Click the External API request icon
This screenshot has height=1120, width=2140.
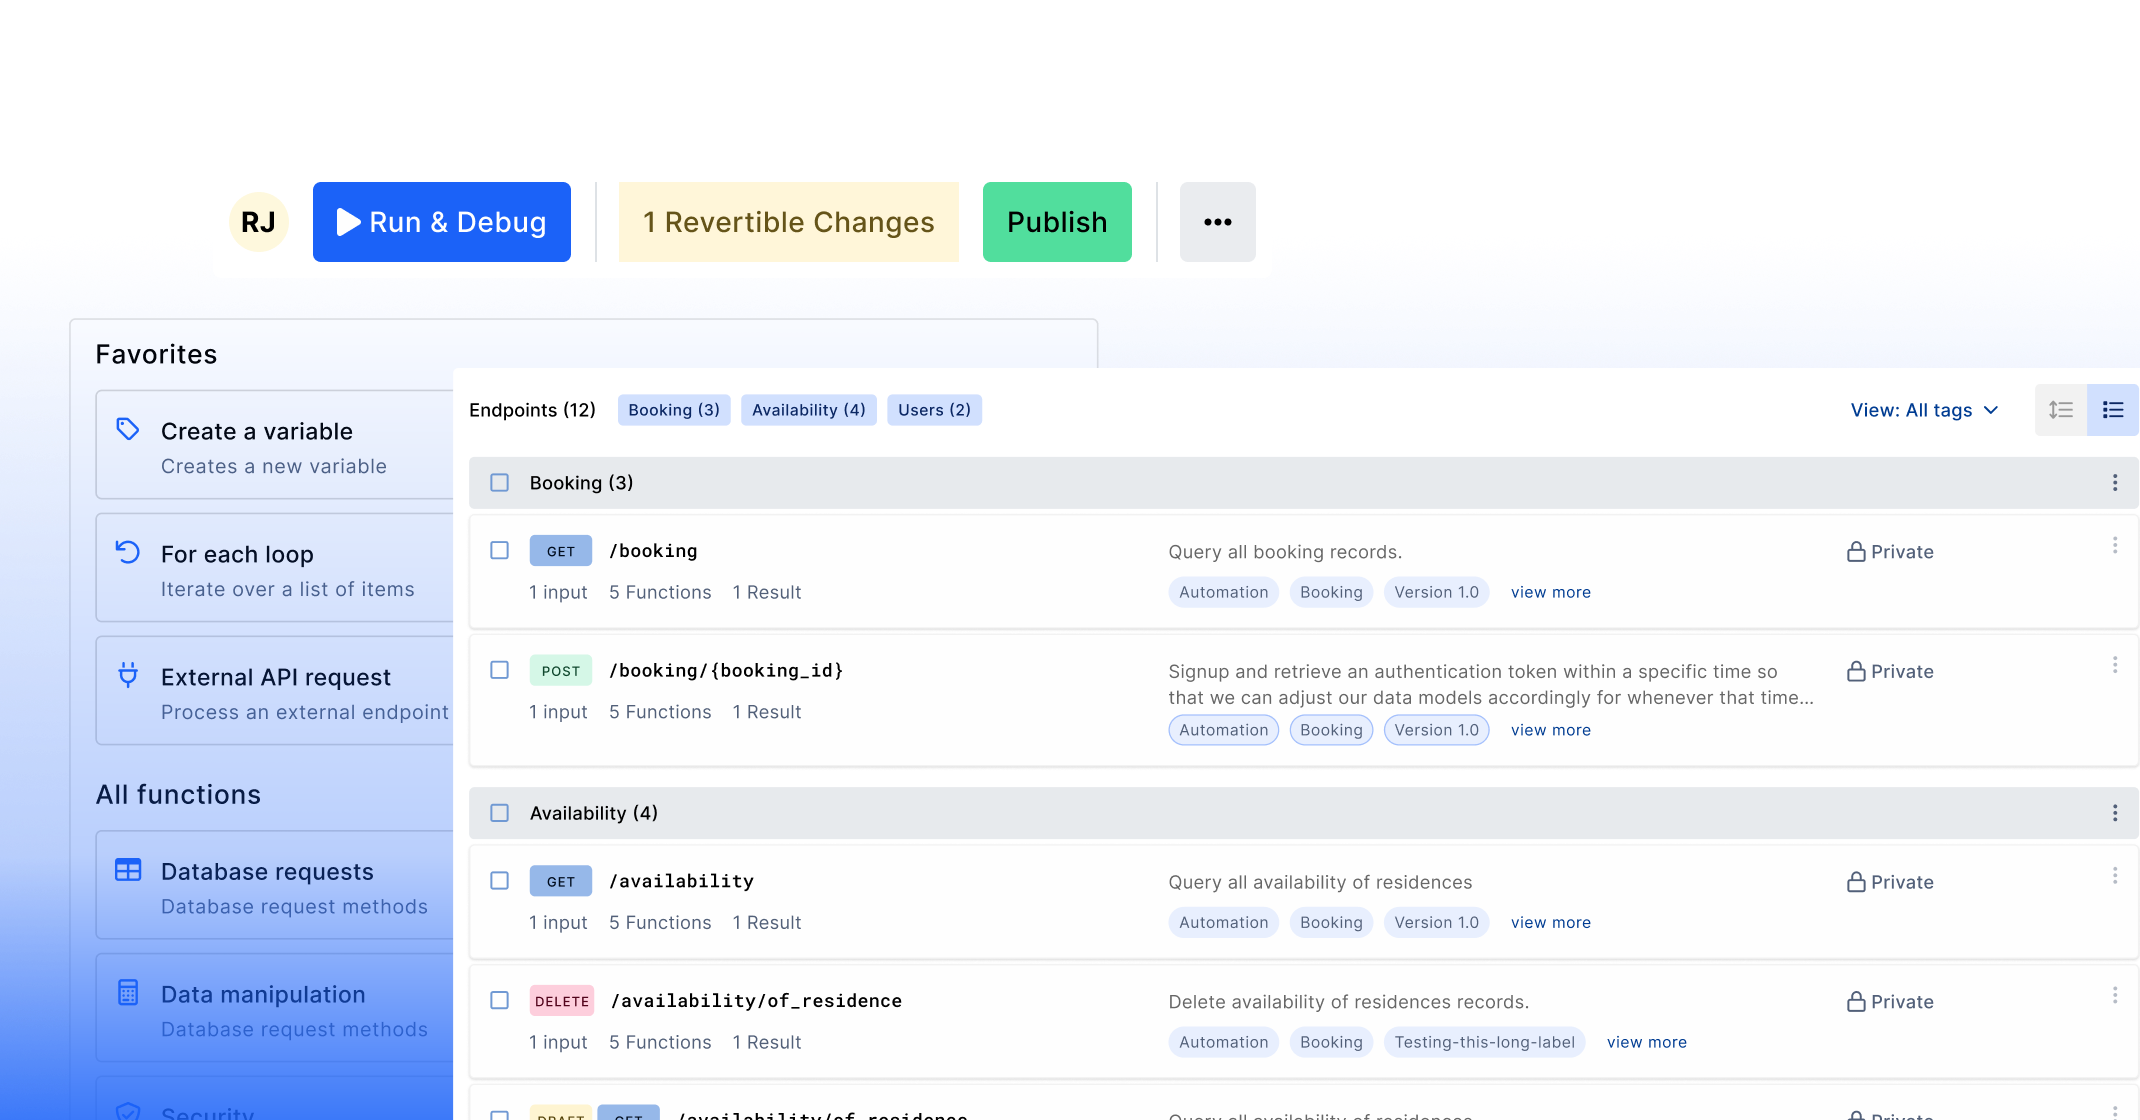click(x=129, y=677)
